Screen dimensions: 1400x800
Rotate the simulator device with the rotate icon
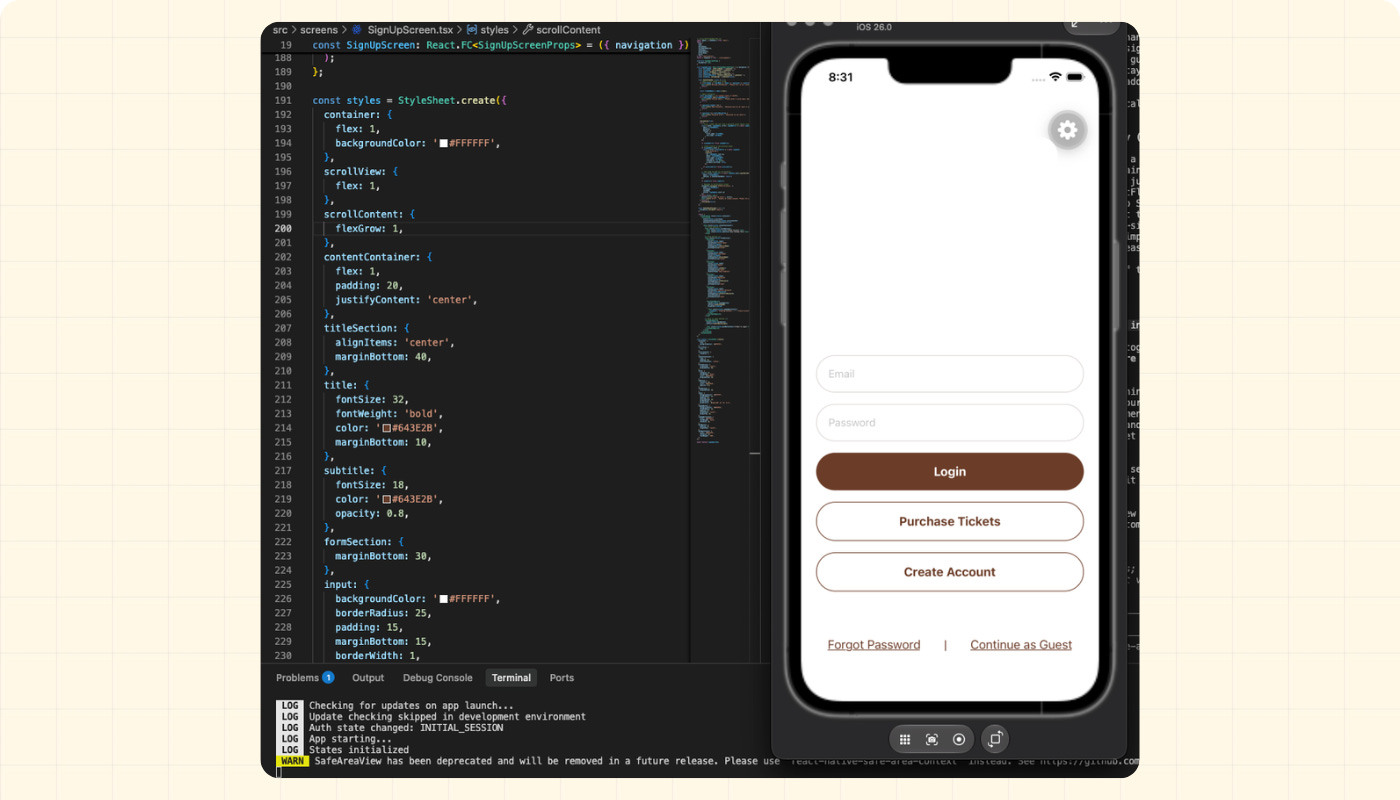(x=995, y=739)
